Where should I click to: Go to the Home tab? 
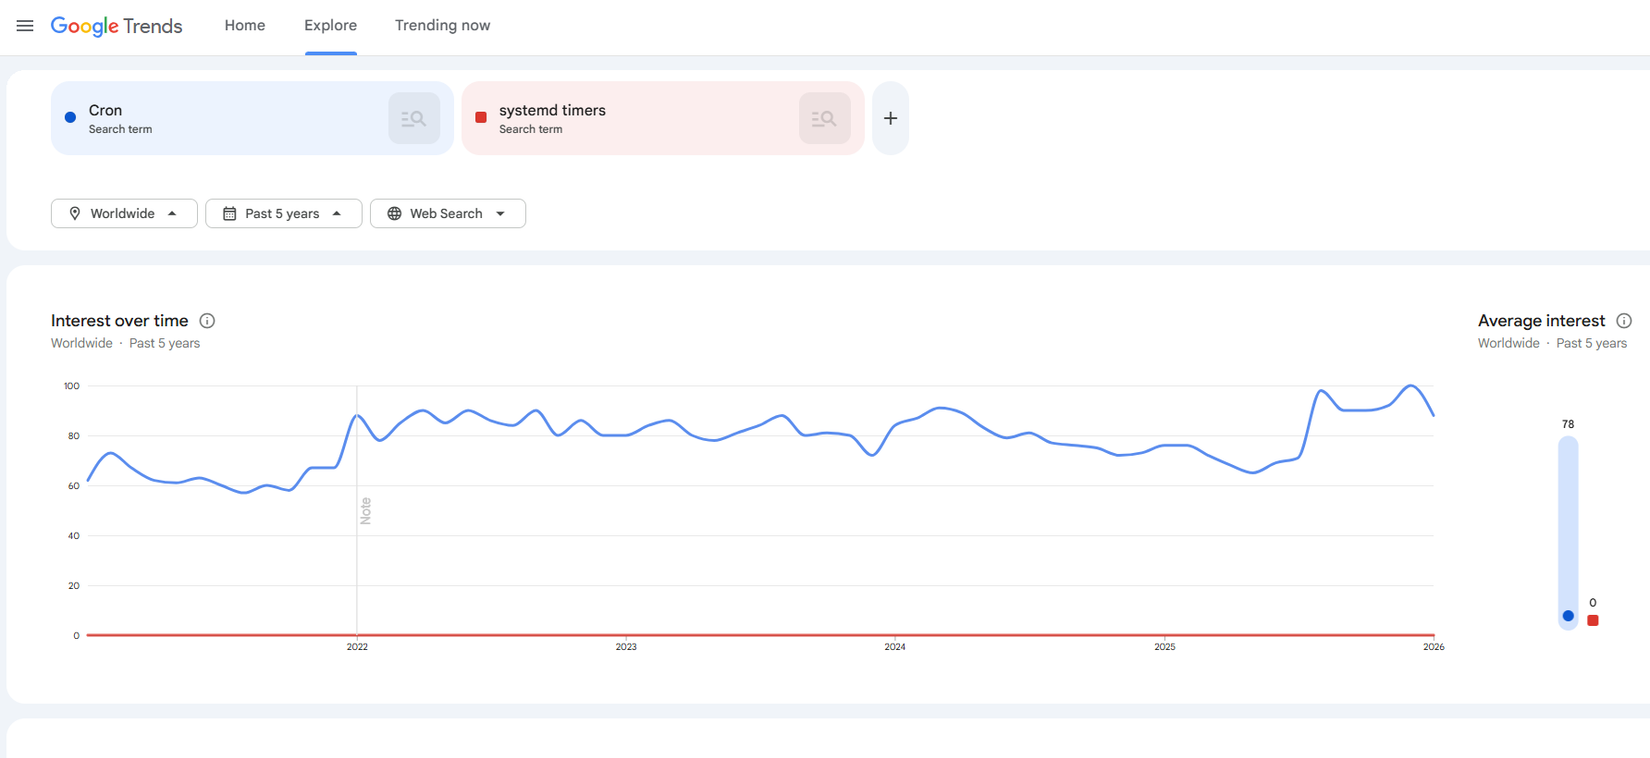[x=245, y=26]
